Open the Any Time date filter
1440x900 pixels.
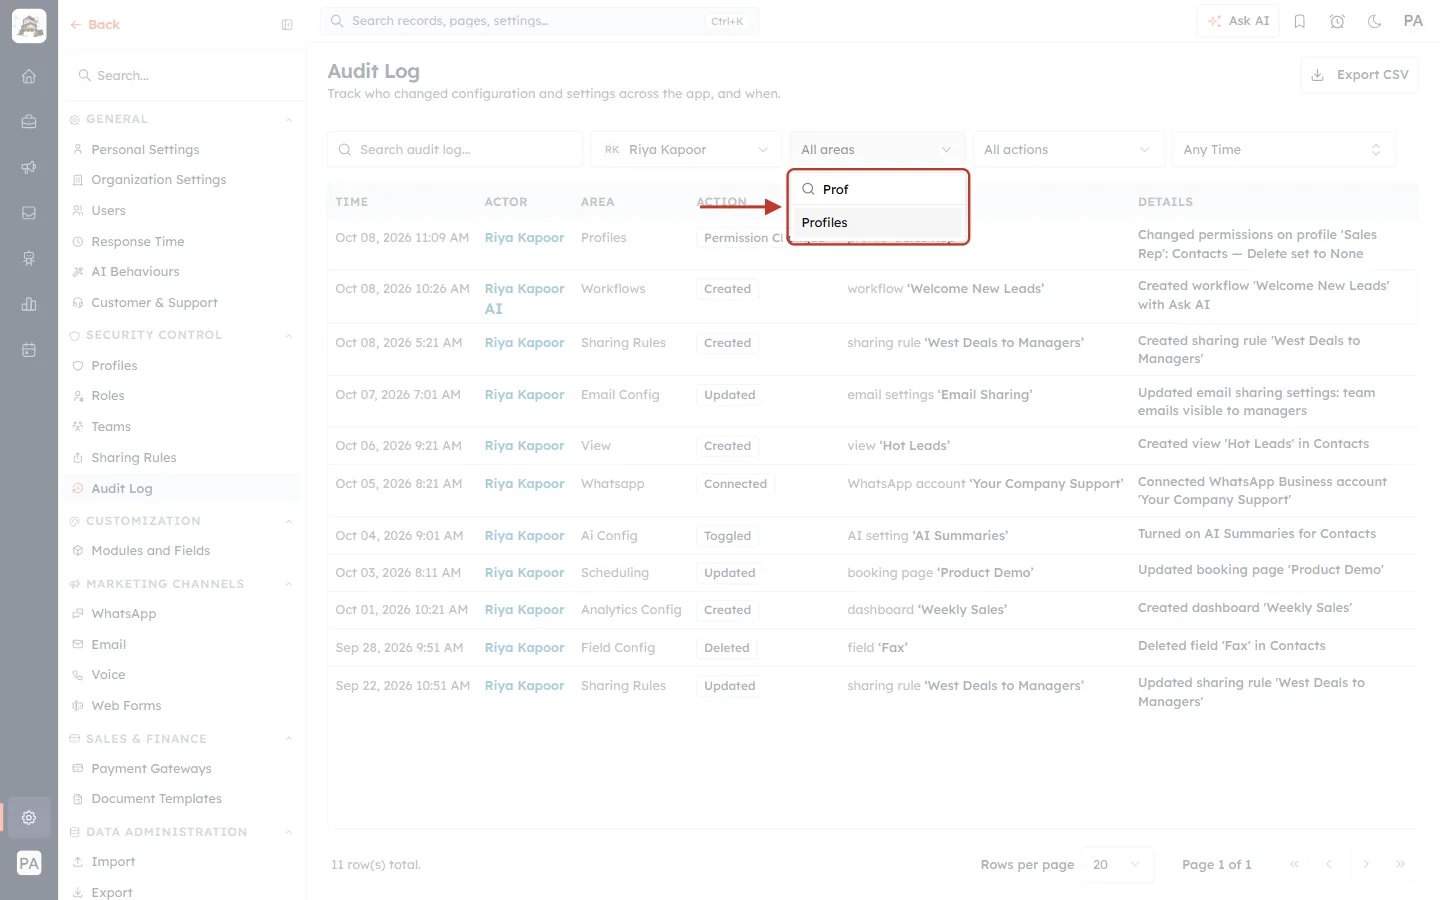pos(1283,150)
